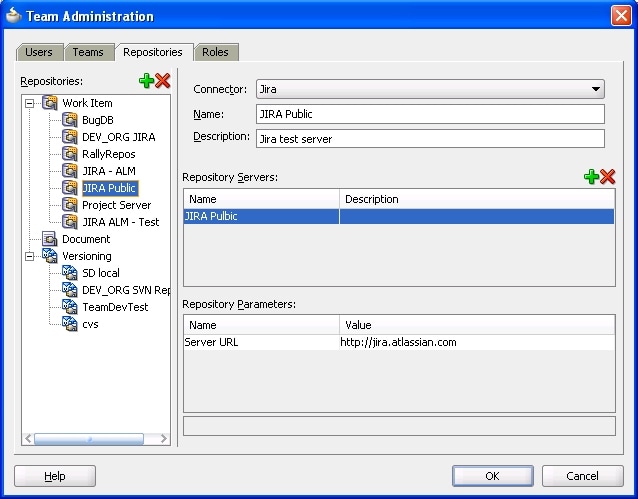The width and height of the screenshot is (638, 499).
Task: Click the BugDB repository icon
Action: [x=70, y=120]
